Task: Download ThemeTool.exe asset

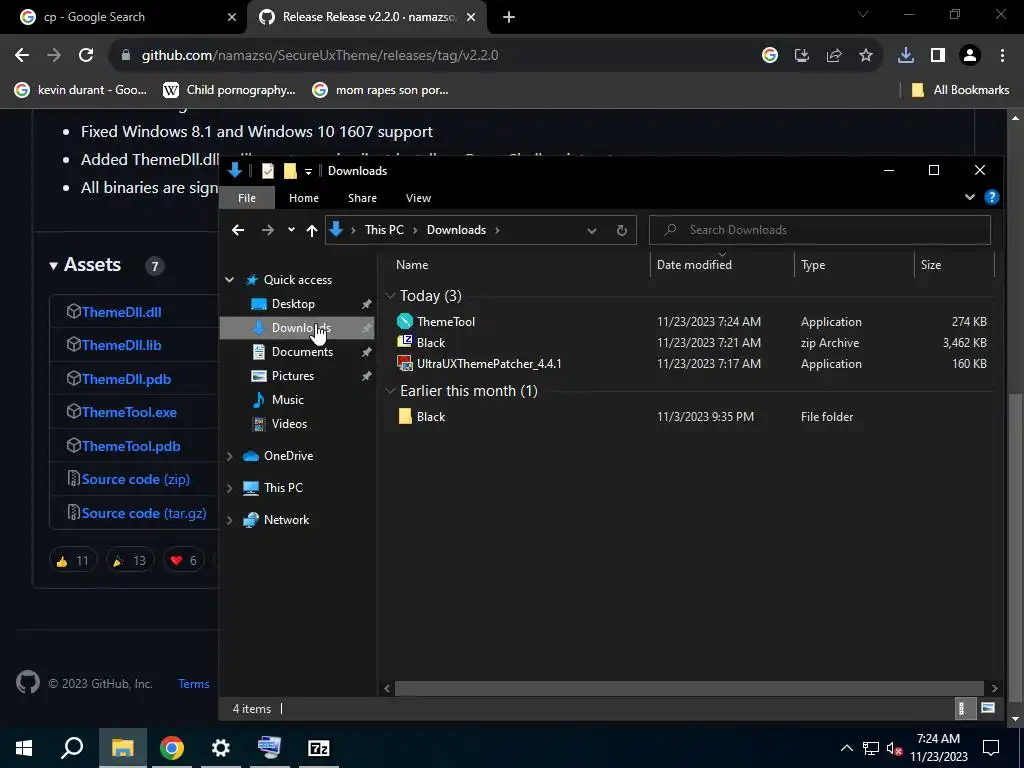Action: [129, 412]
